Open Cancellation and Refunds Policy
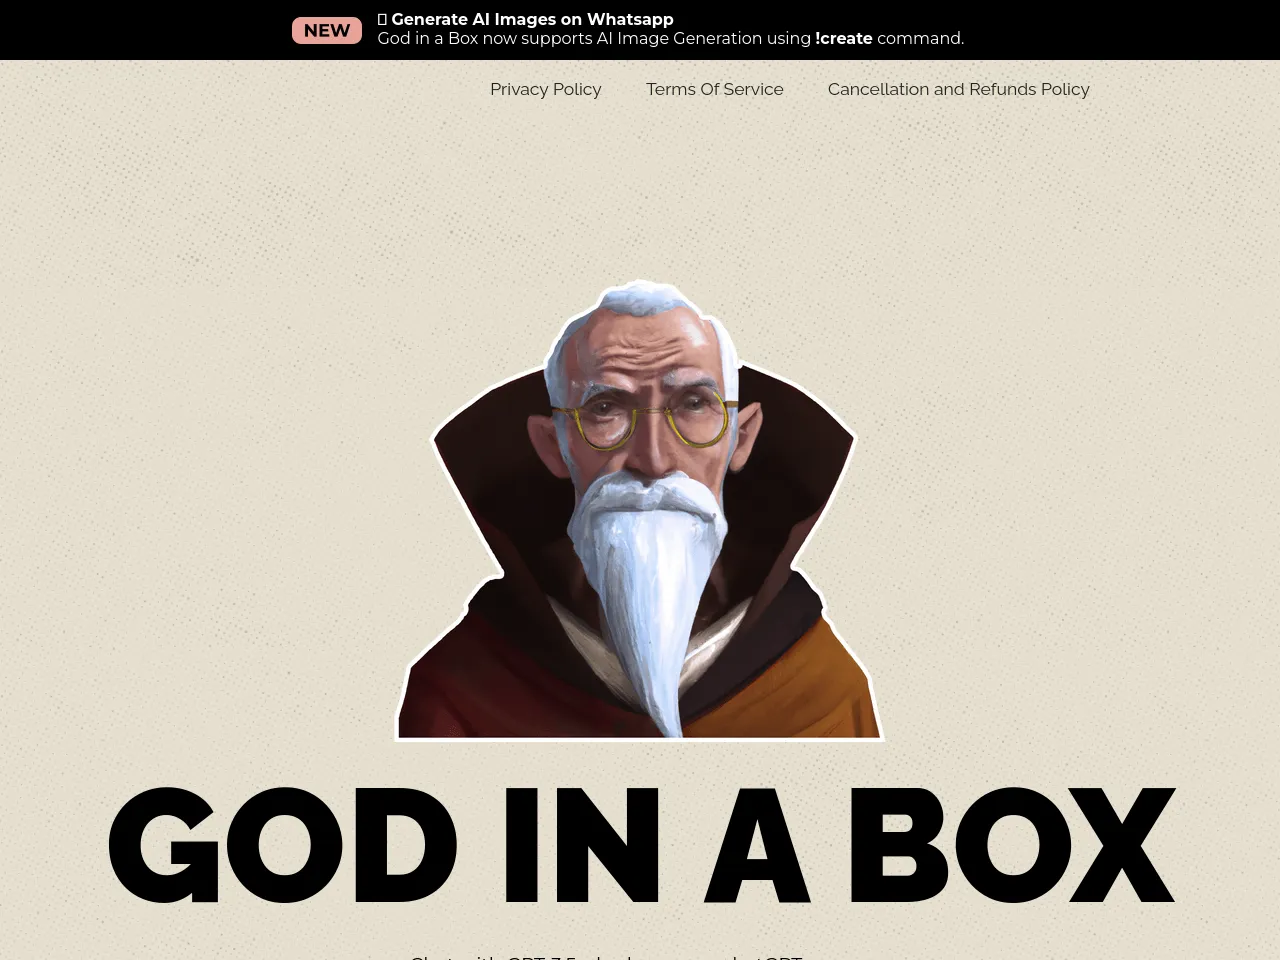Viewport: 1280px width, 960px height. pyautogui.click(x=958, y=89)
